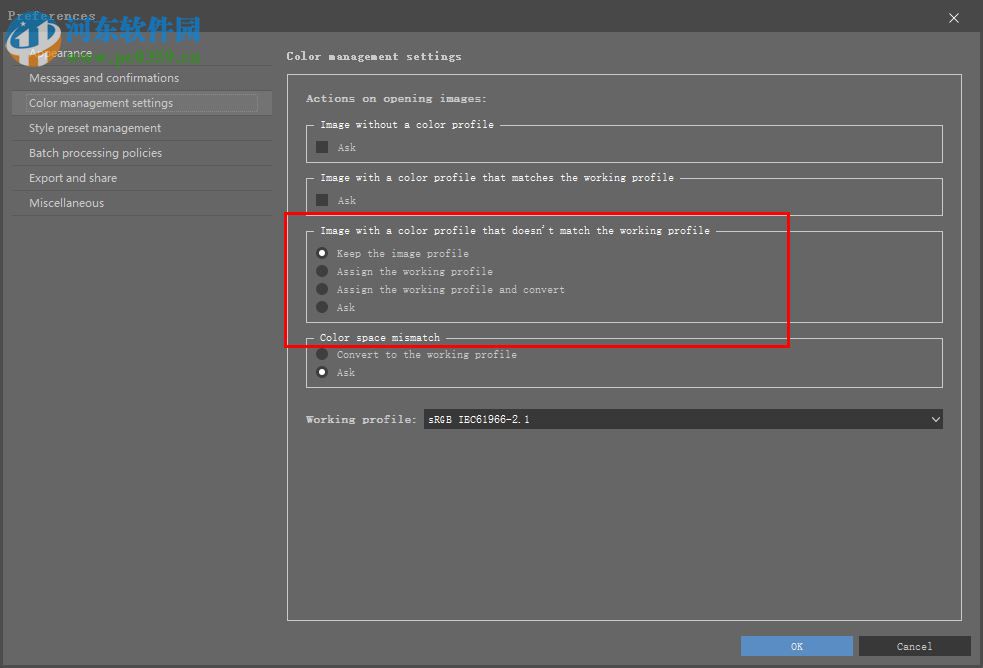The height and width of the screenshot is (668, 983).
Task: Open the Working profile dropdown
Action: 934,419
